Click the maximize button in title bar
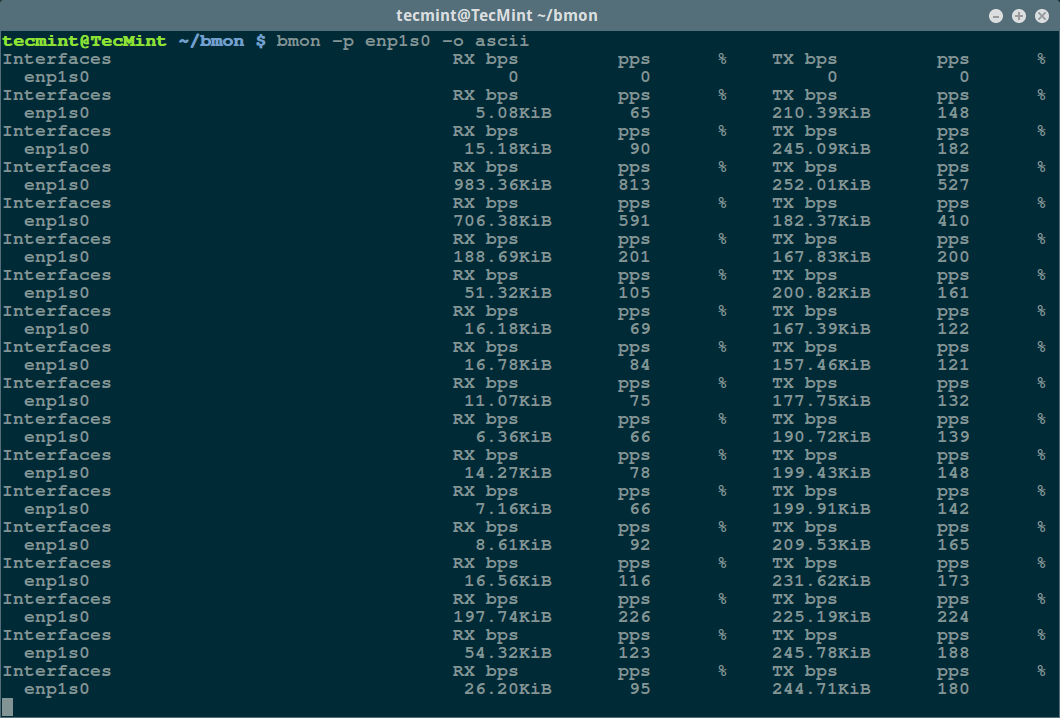This screenshot has height=718, width=1060. click(x=1019, y=16)
